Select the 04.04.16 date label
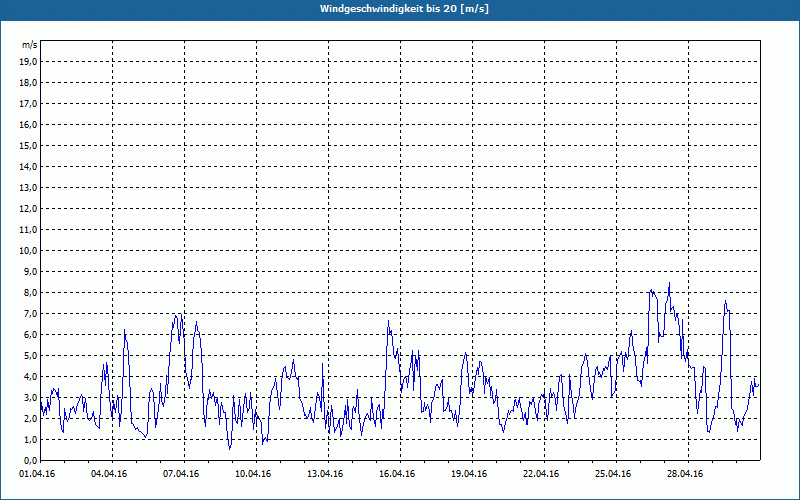 pyautogui.click(x=109, y=474)
